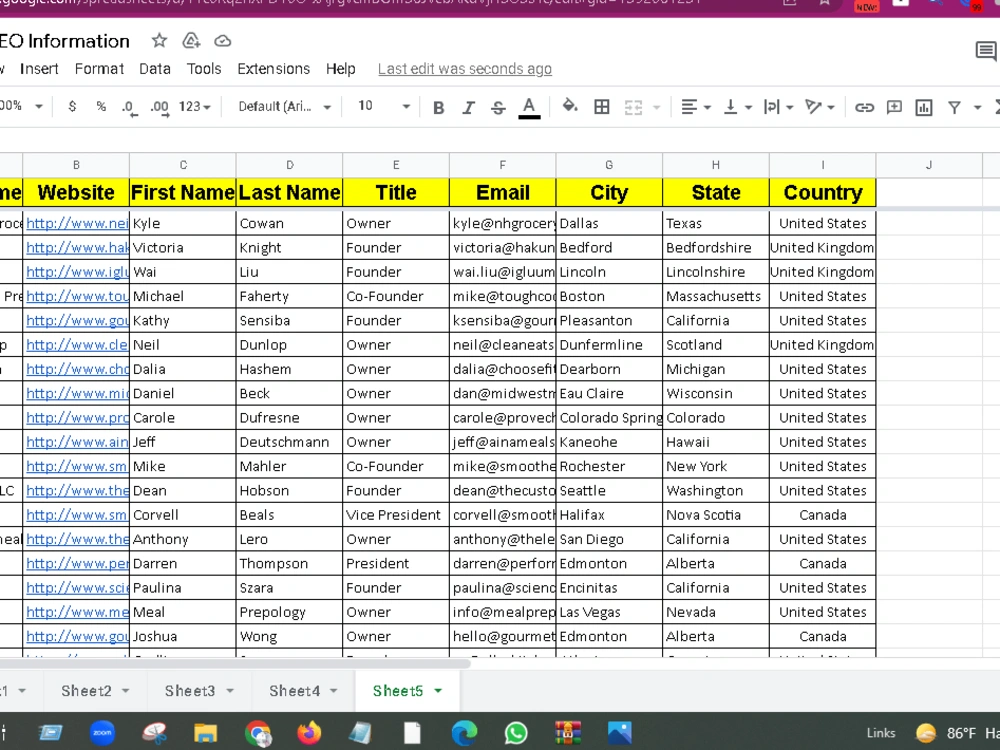The image size is (1000, 750).
Task: Open the Help menu
Action: click(341, 69)
